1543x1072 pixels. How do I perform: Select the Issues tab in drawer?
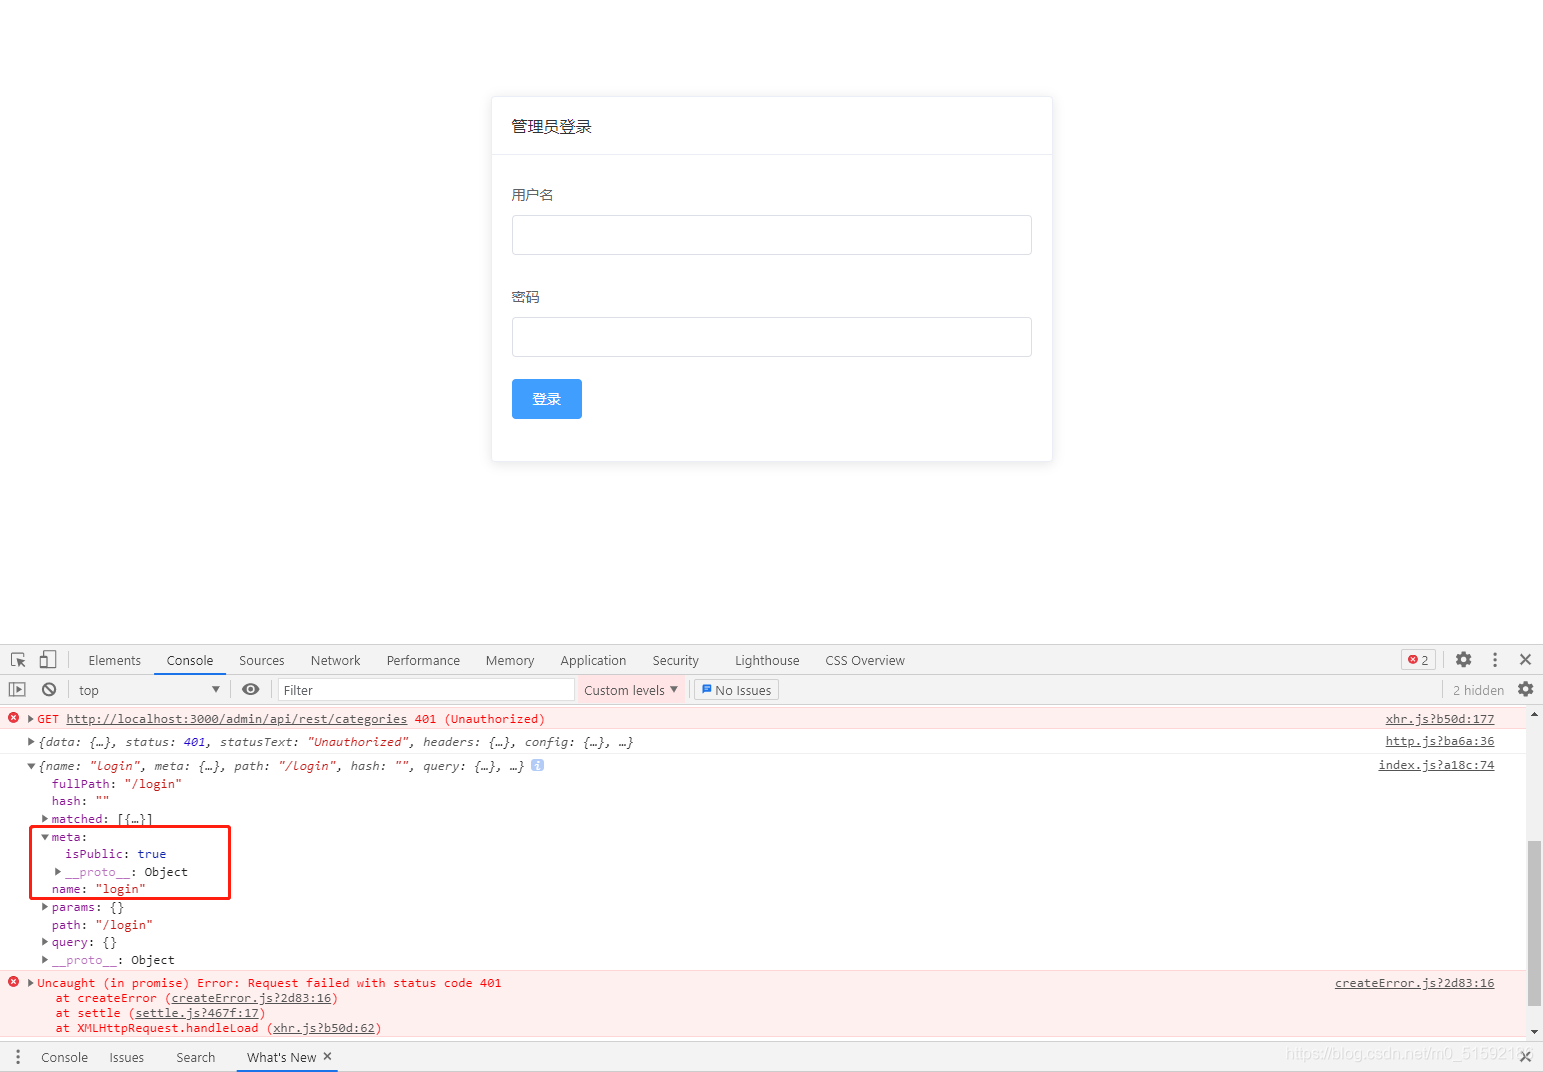(x=127, y=1057)
